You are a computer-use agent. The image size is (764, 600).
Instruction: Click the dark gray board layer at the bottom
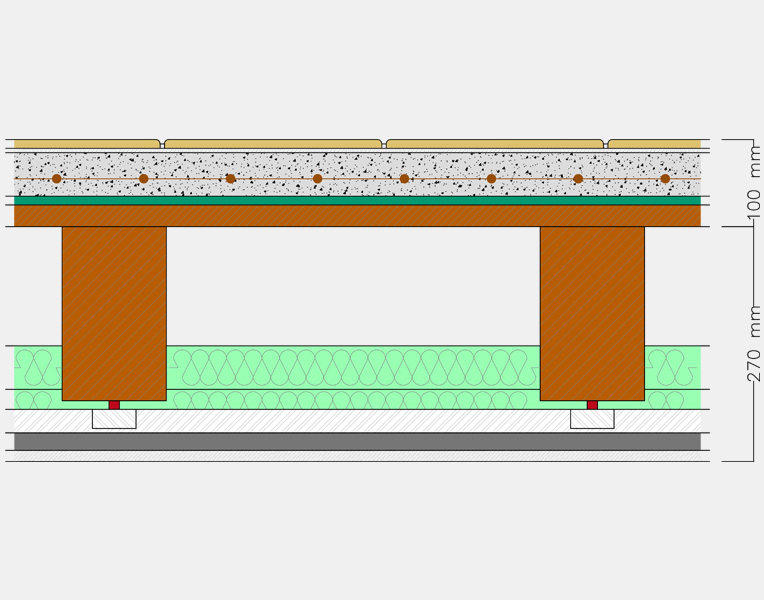[x=357, y=442]
